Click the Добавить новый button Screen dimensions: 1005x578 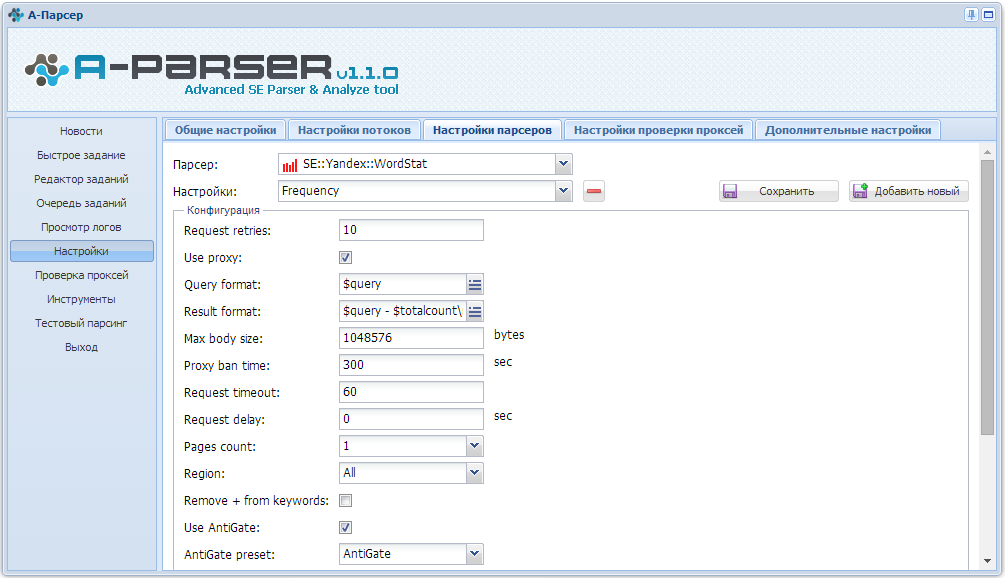coord(909,191)
